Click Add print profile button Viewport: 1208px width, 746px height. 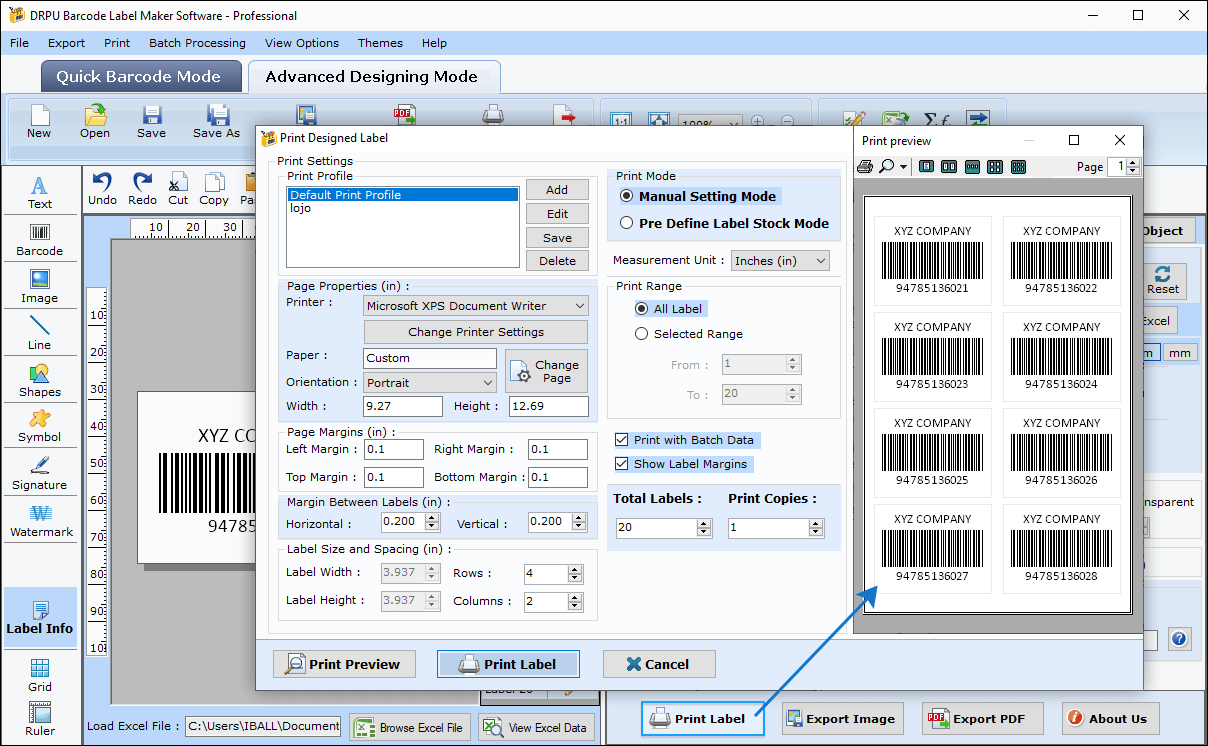coord(557,190)
